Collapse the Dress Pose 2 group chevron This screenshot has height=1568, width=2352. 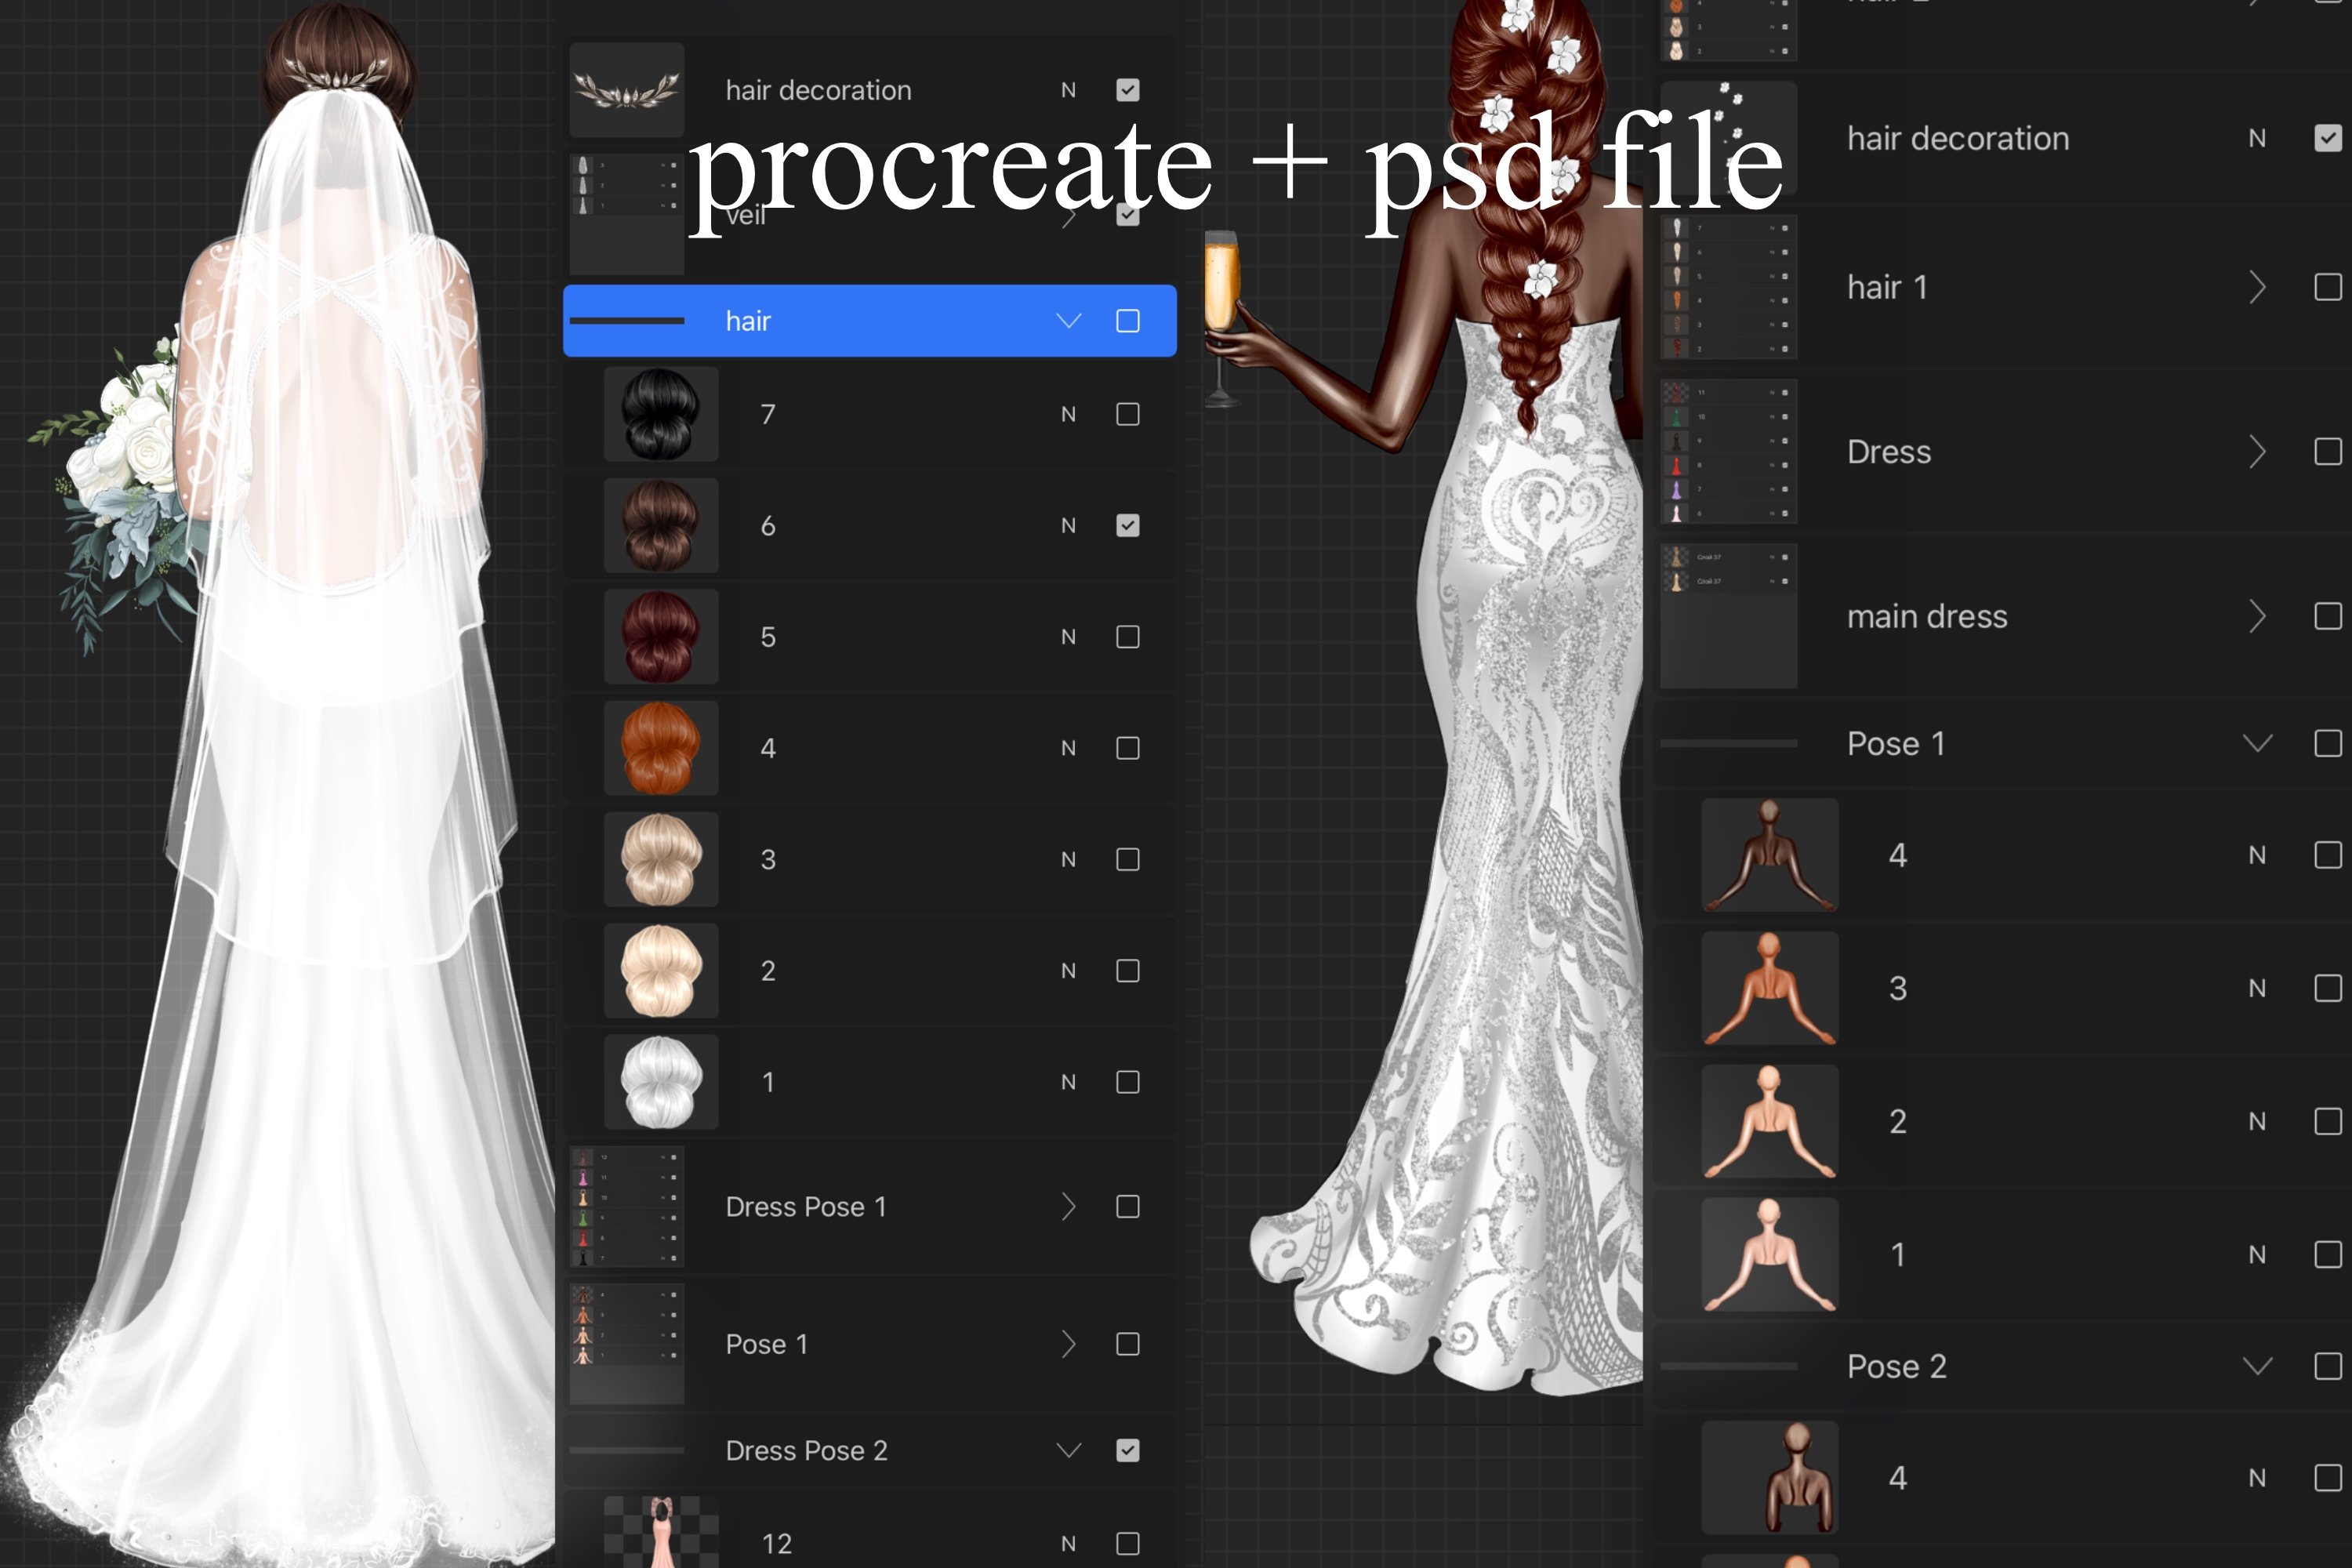click(x=1069, y=1450)
